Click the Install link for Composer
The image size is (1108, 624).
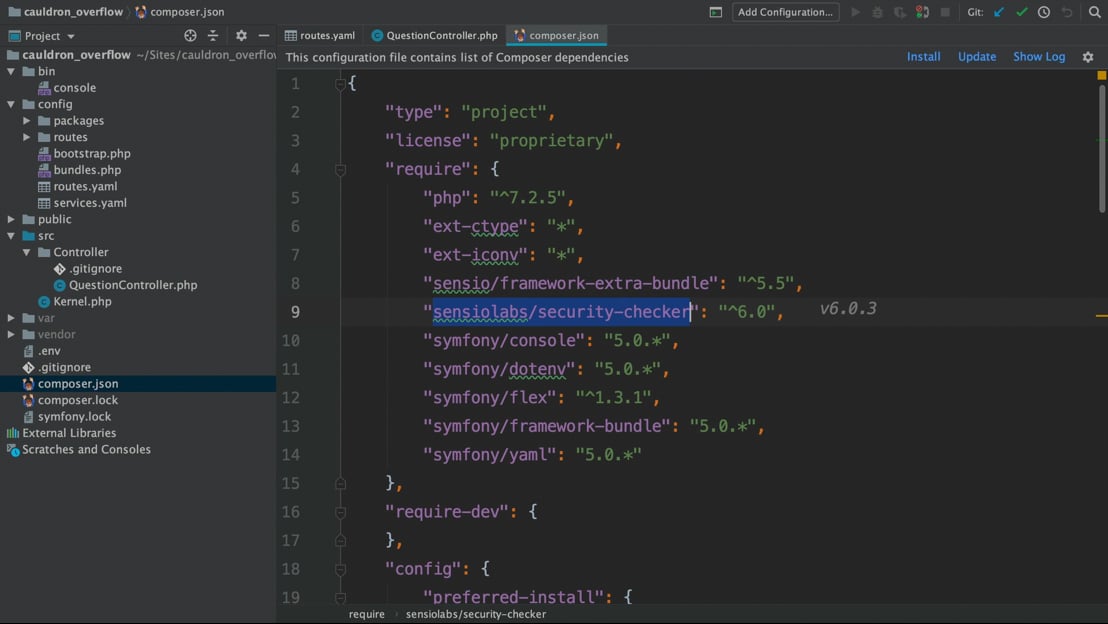tap(923, 57)
